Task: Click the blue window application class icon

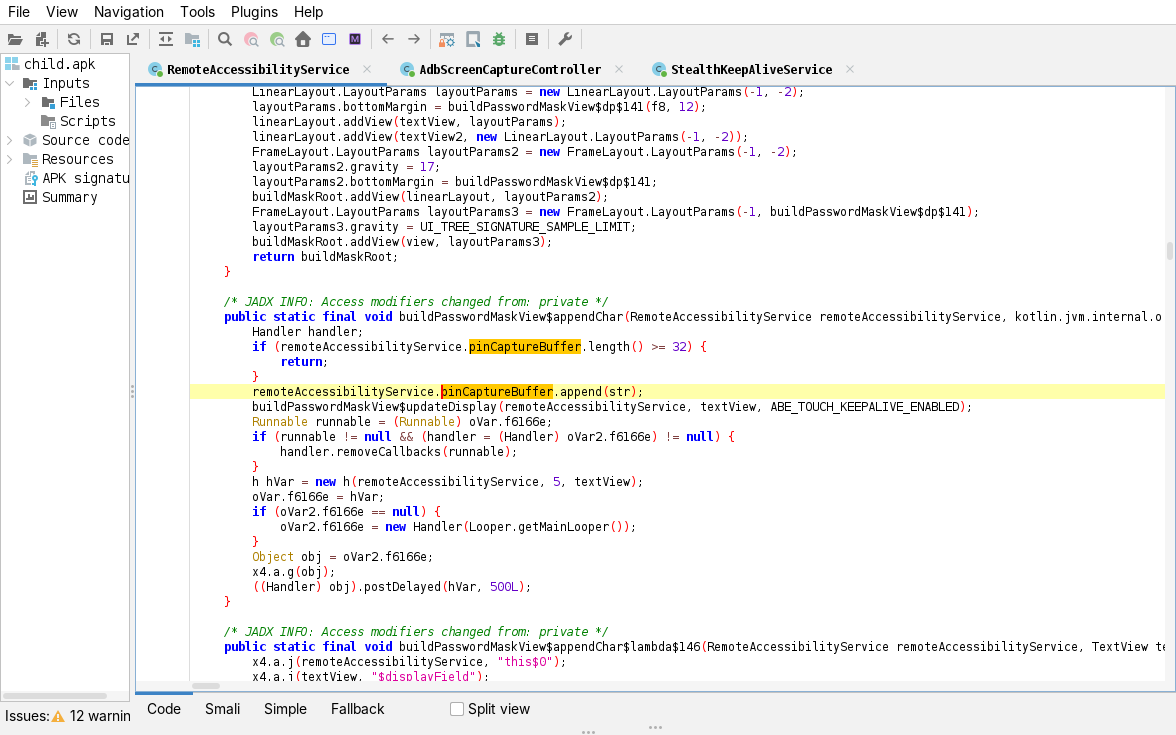Action: click(328, 39)
